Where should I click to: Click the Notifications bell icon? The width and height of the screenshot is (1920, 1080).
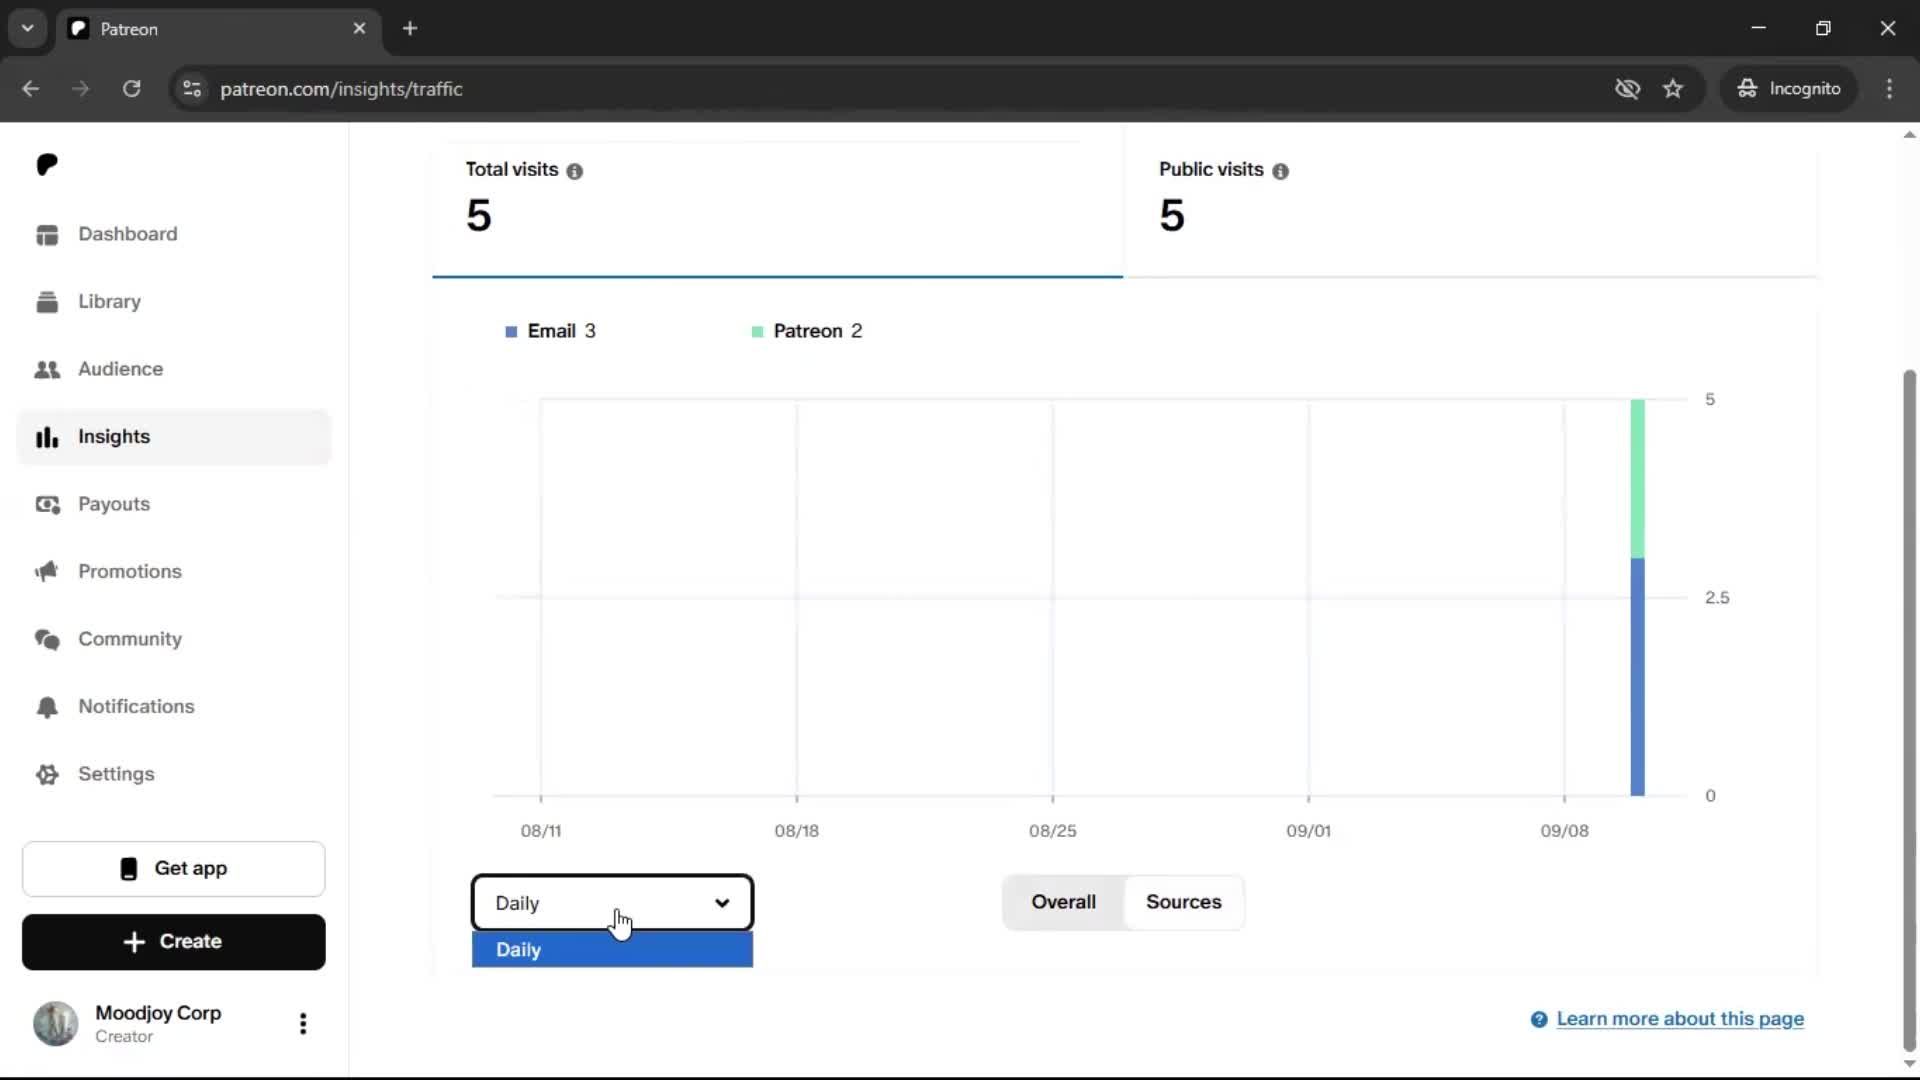[47, 707]
